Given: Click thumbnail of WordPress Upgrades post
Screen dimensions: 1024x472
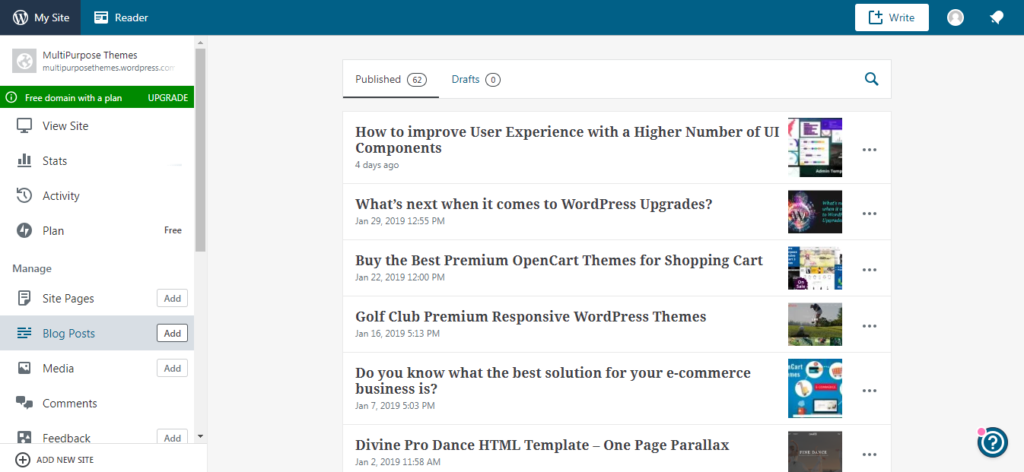Looking at the screenshot, I should pyautogui.click(x=815, y=212).
